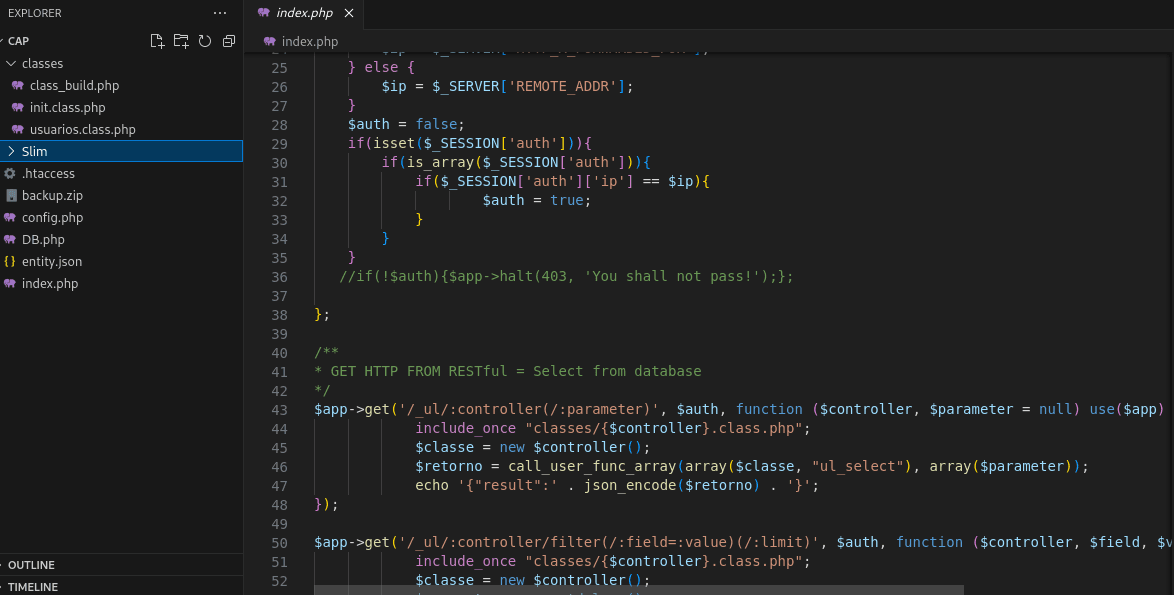Expand the Timeline panel

pyautogui.click(x=33, y=587)
